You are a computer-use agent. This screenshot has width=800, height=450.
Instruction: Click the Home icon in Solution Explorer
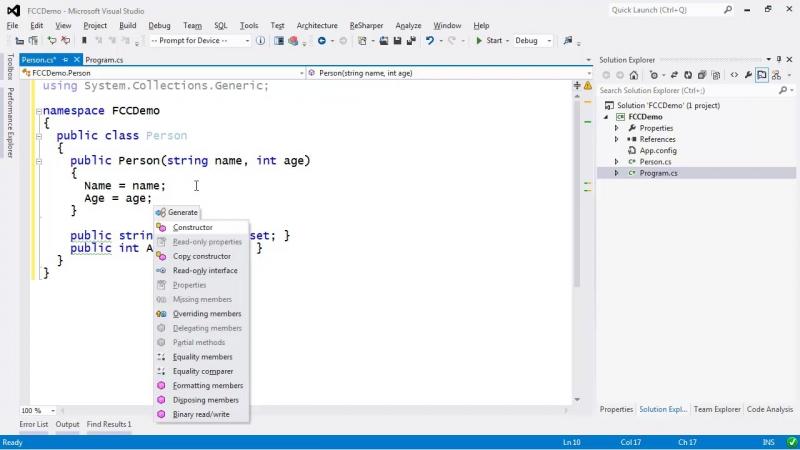[x=634, y=75]
